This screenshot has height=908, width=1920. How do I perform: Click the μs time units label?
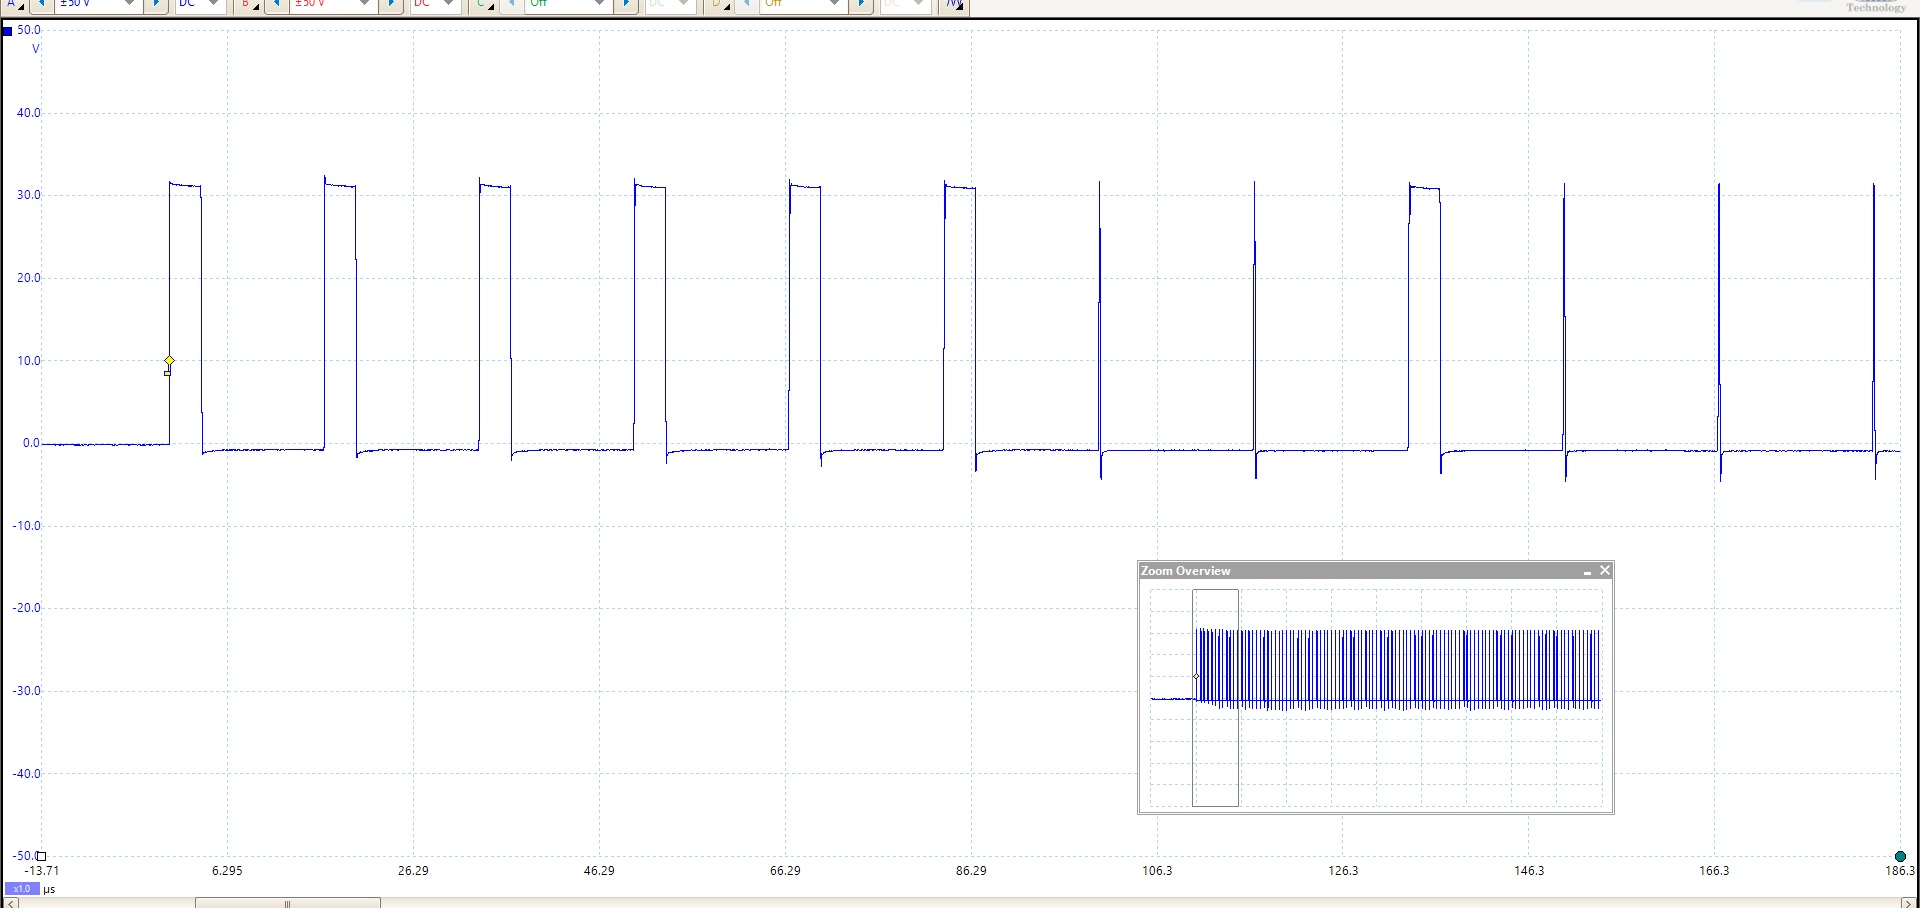point(49,889)
